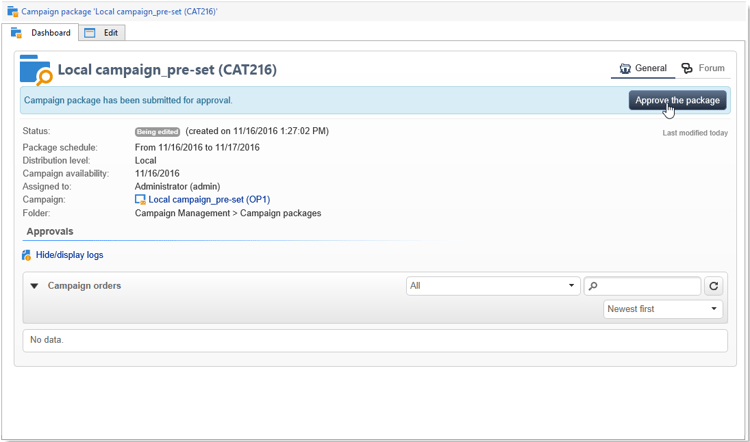Open the Local campaign_pre-set (OP1) link
This screenshot has height=442, width=750.
[209, 199]
